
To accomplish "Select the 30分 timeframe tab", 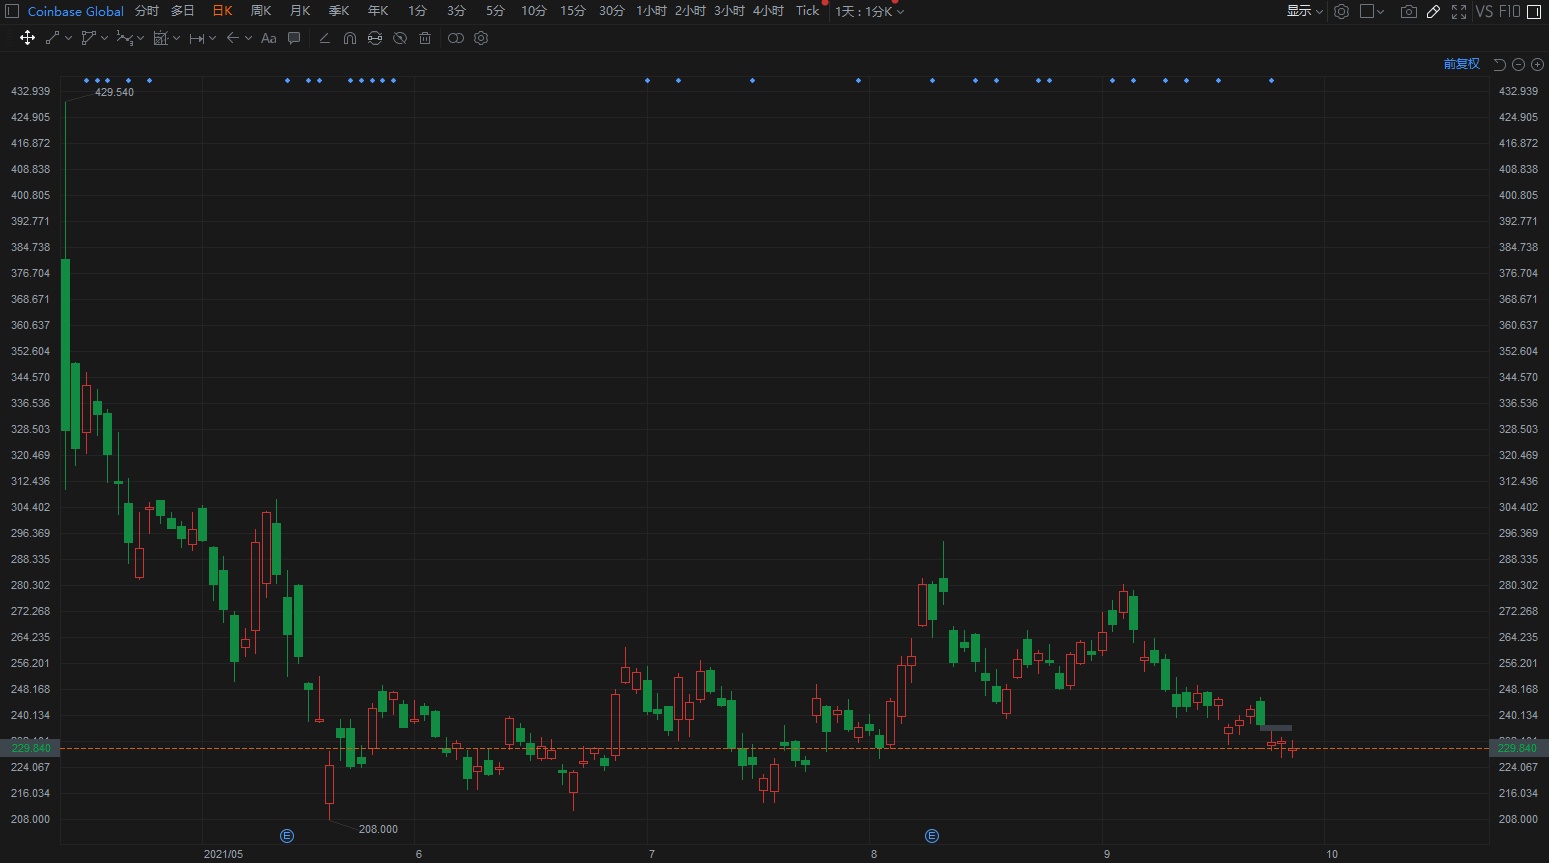I will coord(611,11).
